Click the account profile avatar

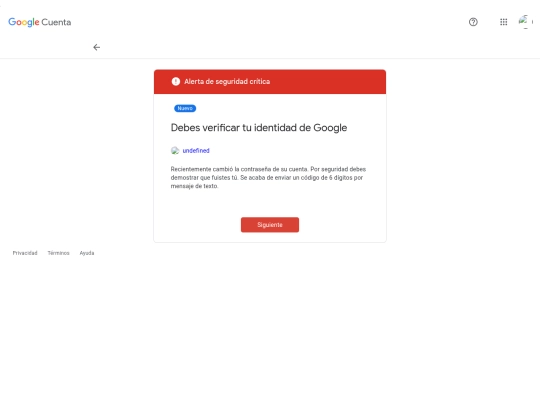[525, 22]
